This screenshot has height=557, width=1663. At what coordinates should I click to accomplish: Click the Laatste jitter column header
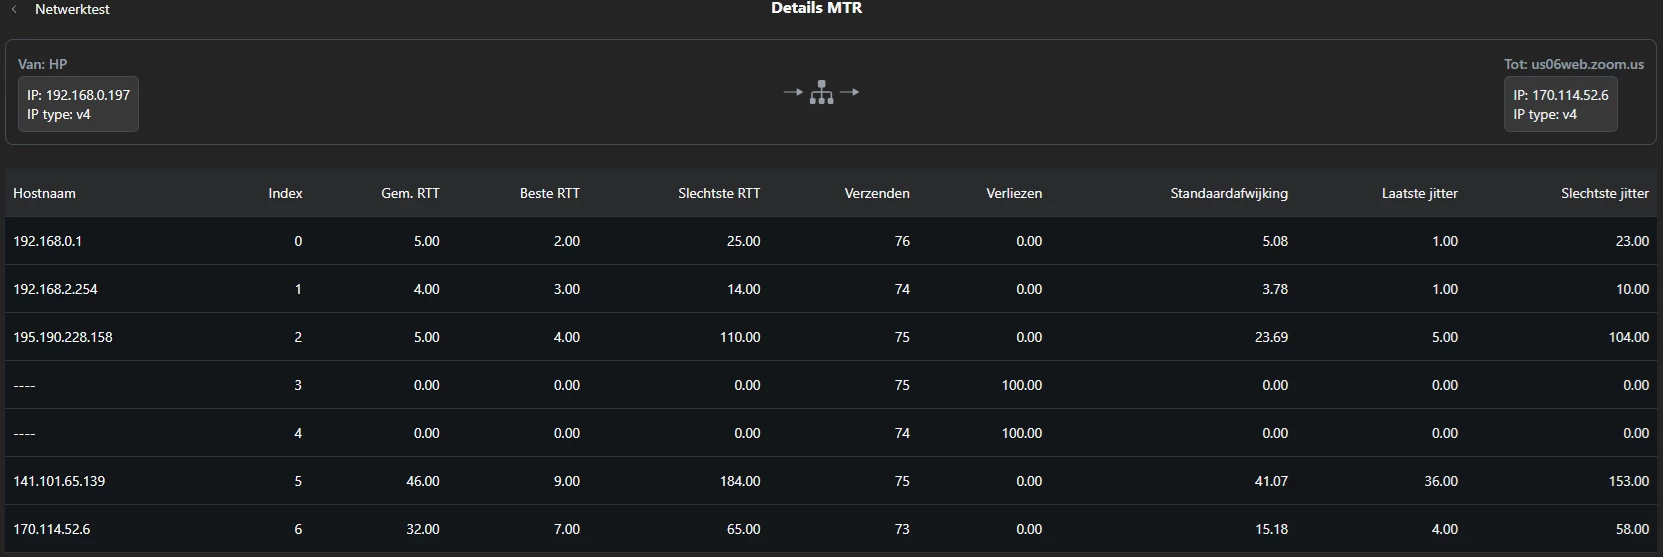coord(1419,193)
